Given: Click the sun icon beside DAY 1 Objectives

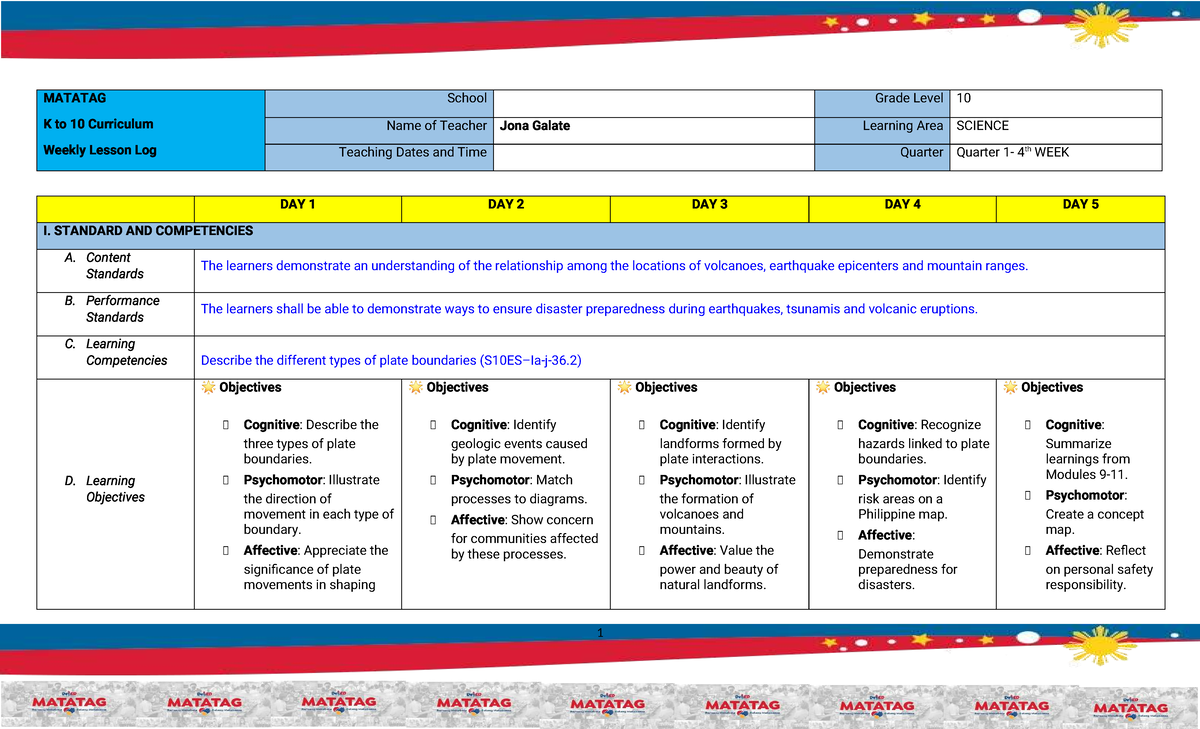Looking at the screenshot, I should 208,387.
